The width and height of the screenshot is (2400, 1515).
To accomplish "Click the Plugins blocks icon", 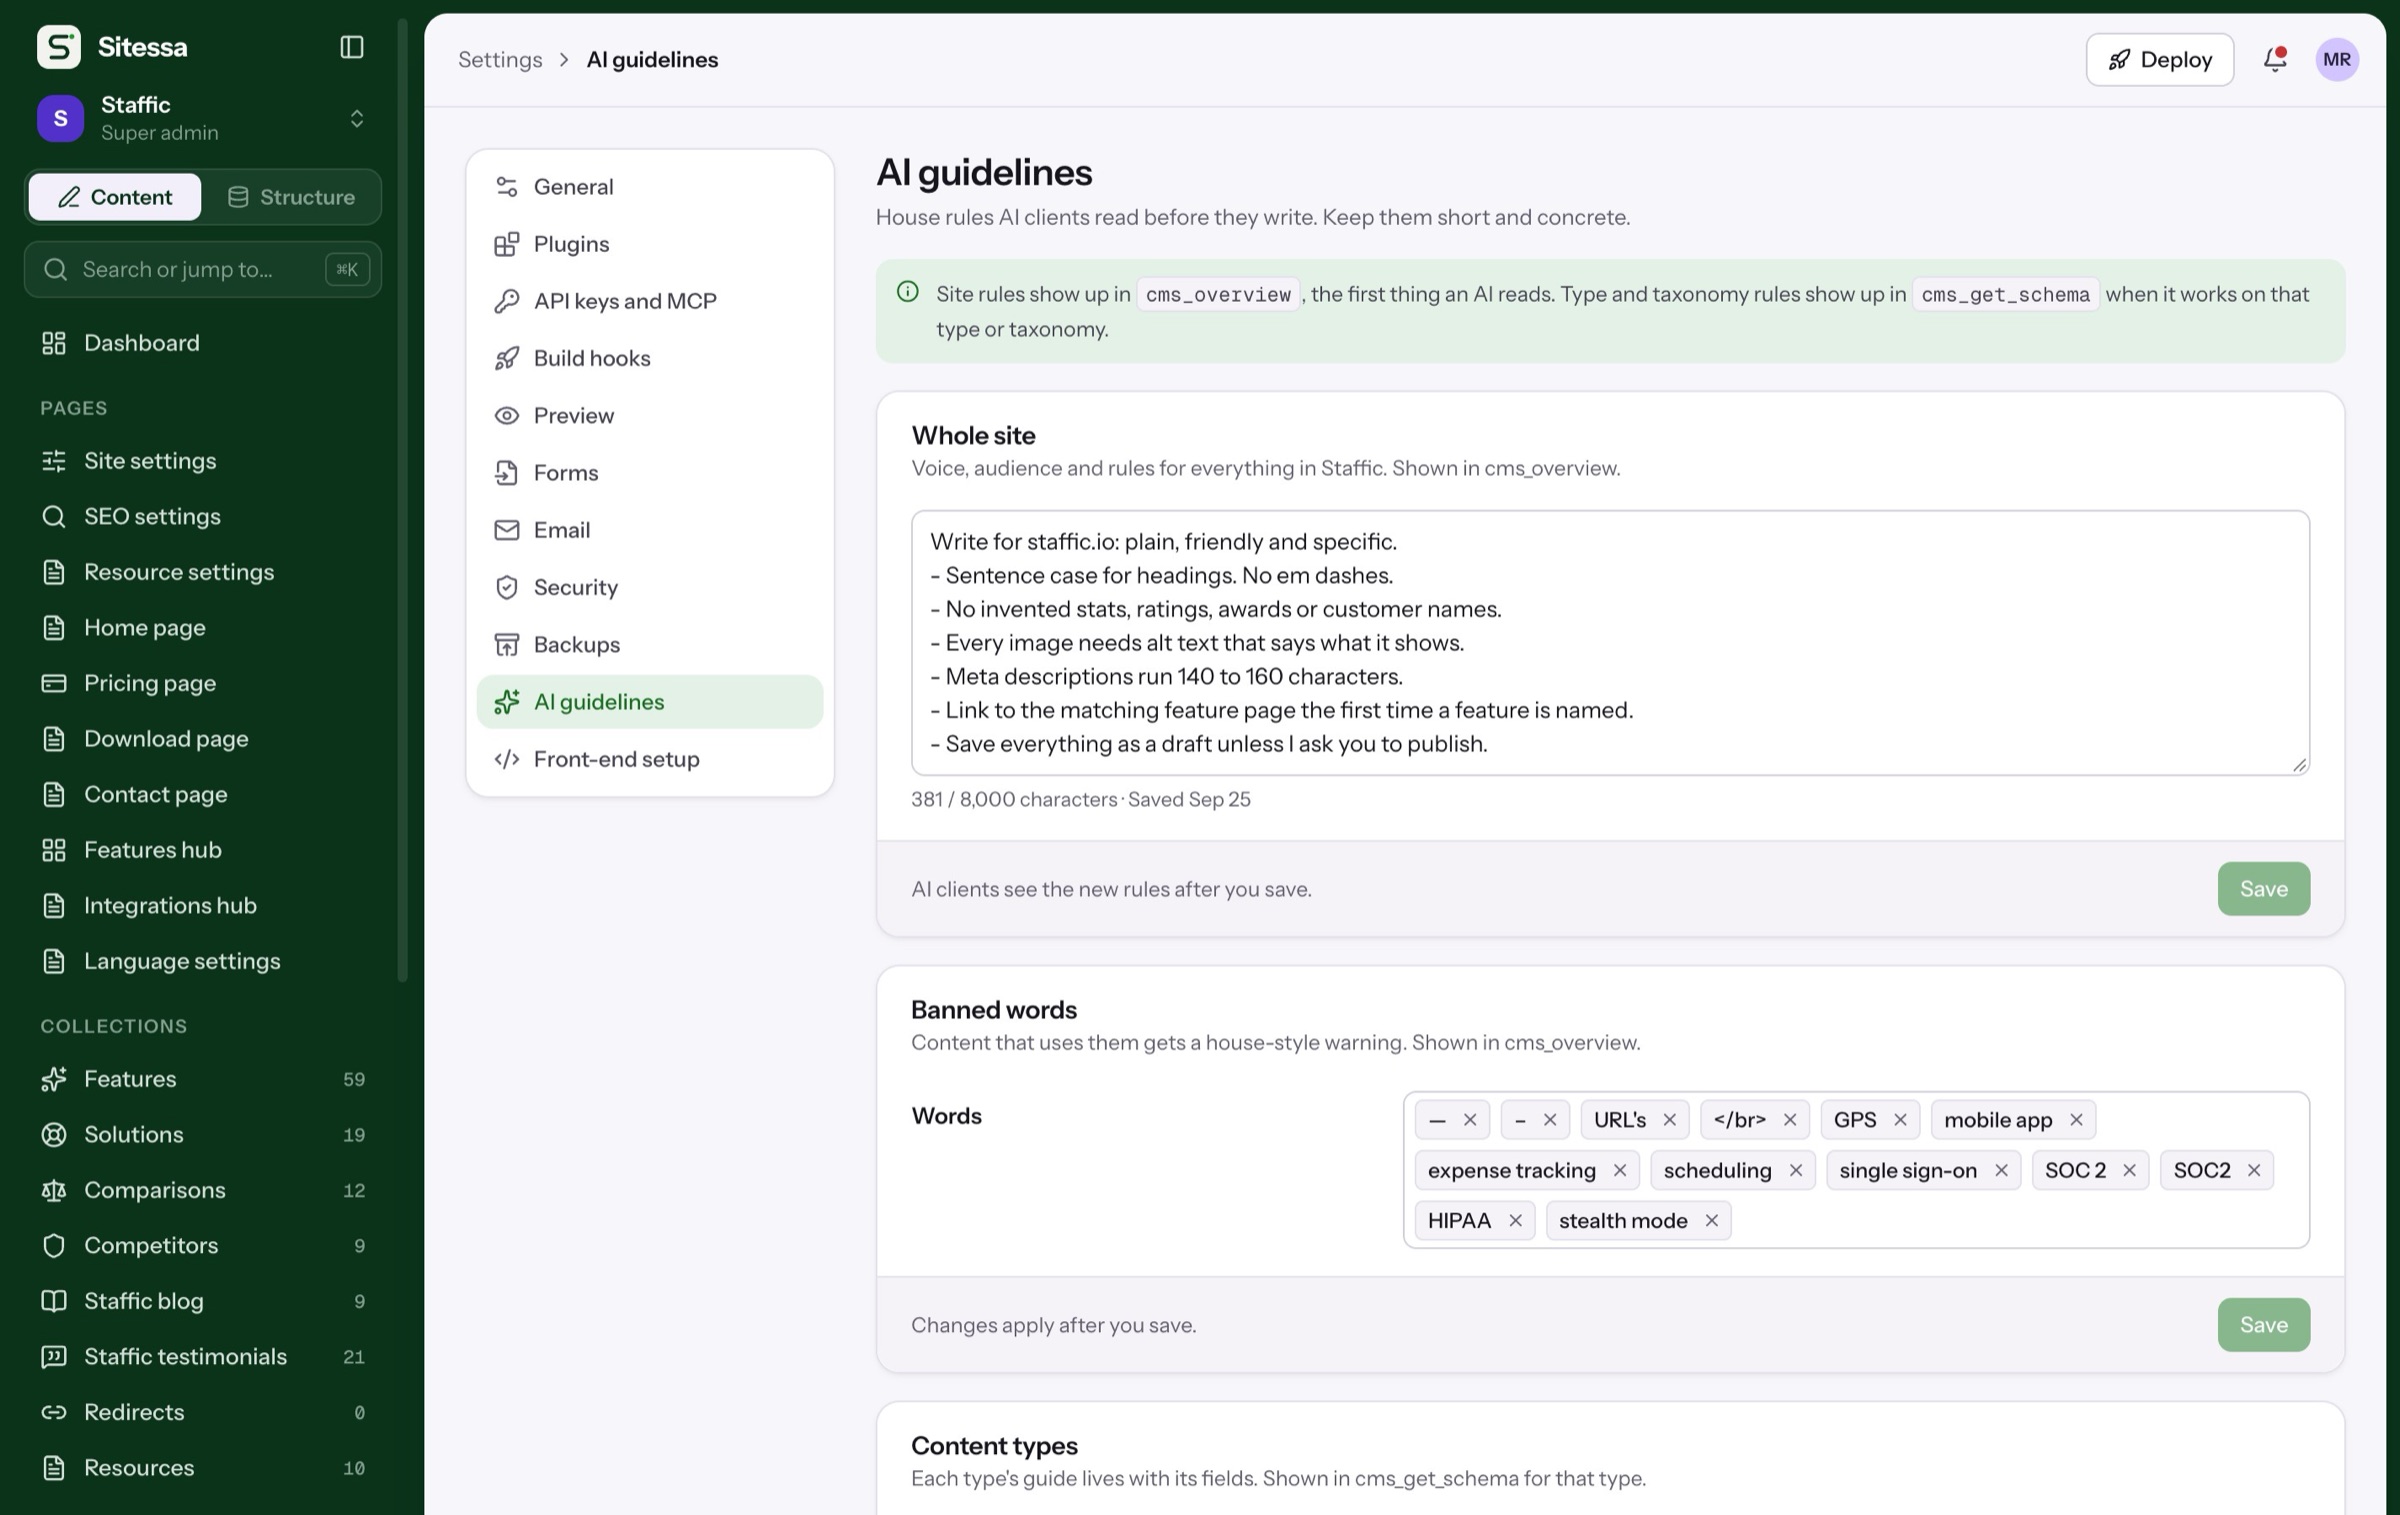I will pos(507,244).
